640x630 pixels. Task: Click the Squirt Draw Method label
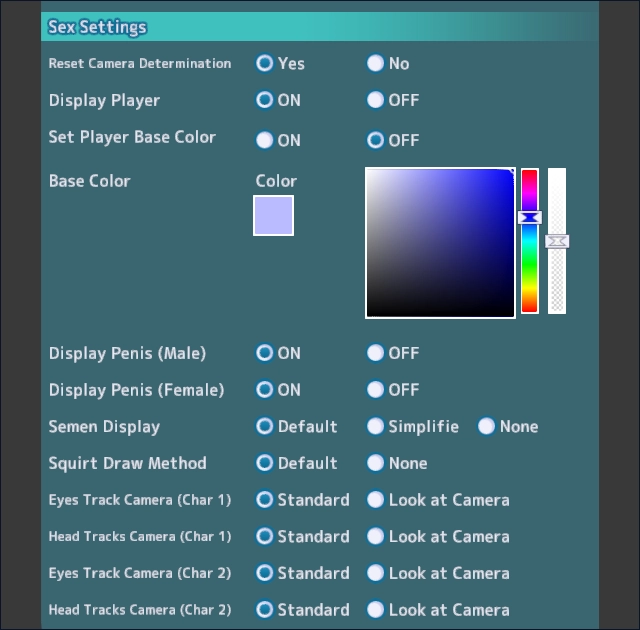(127, 464)
